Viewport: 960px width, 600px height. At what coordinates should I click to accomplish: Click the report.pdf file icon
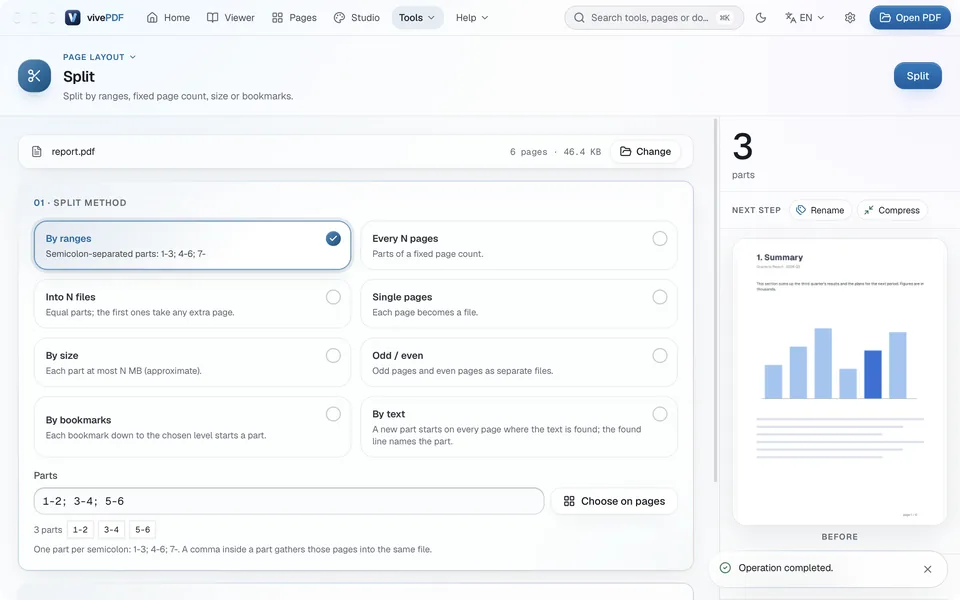point(37,151)
